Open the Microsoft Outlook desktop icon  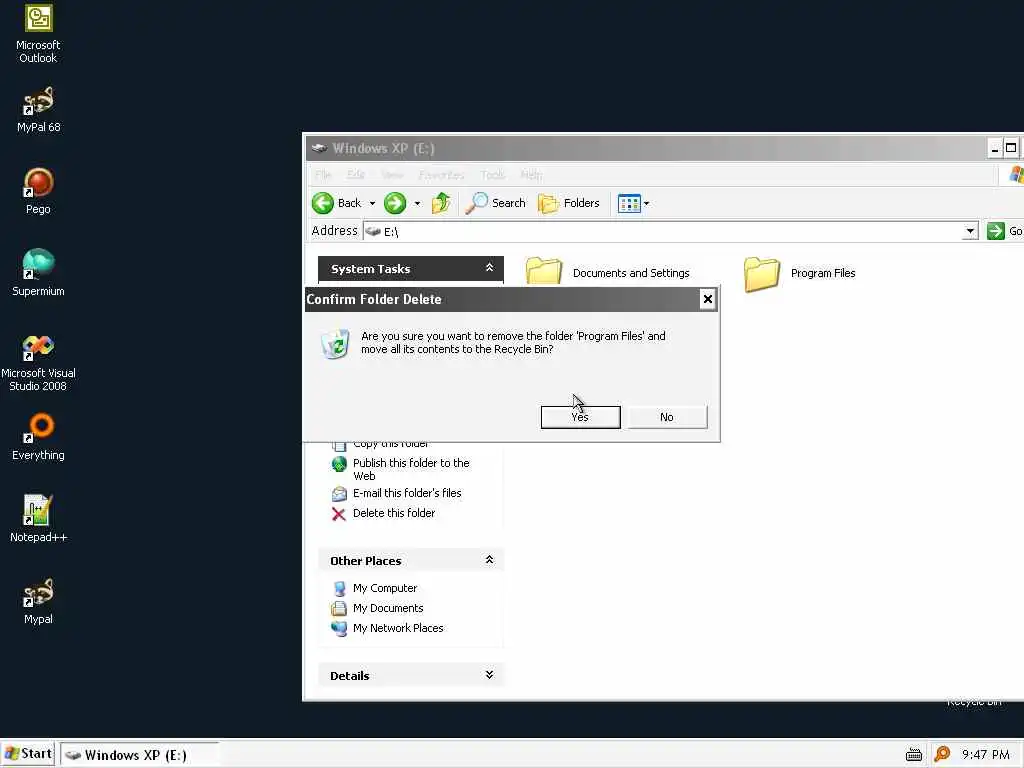click(38, 34)
